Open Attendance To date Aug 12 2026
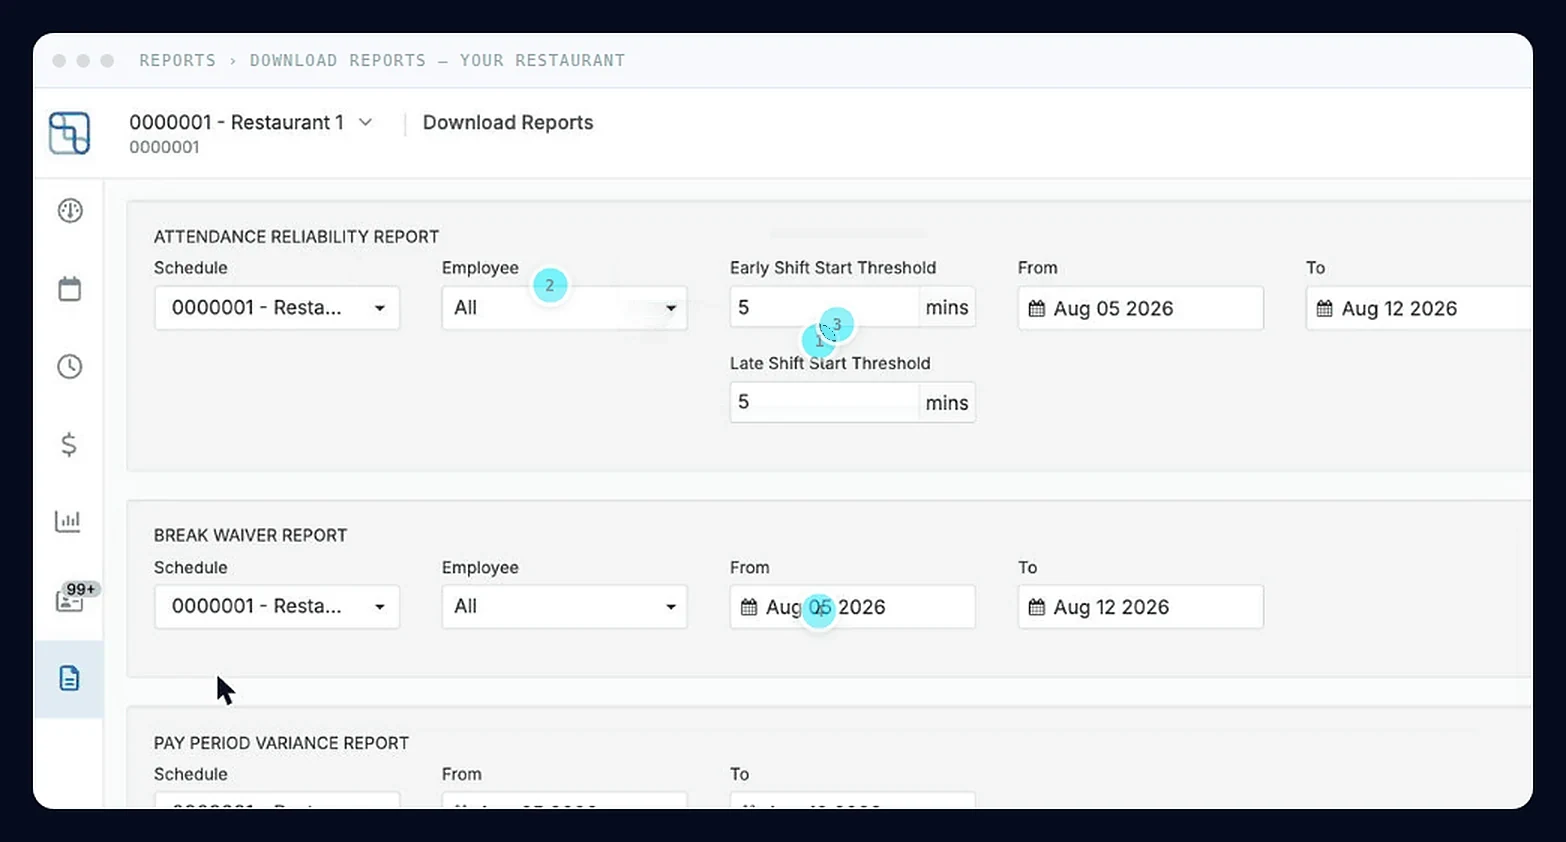Image resolution: width=1566 pixels, height=842 pixels. 1420,308
